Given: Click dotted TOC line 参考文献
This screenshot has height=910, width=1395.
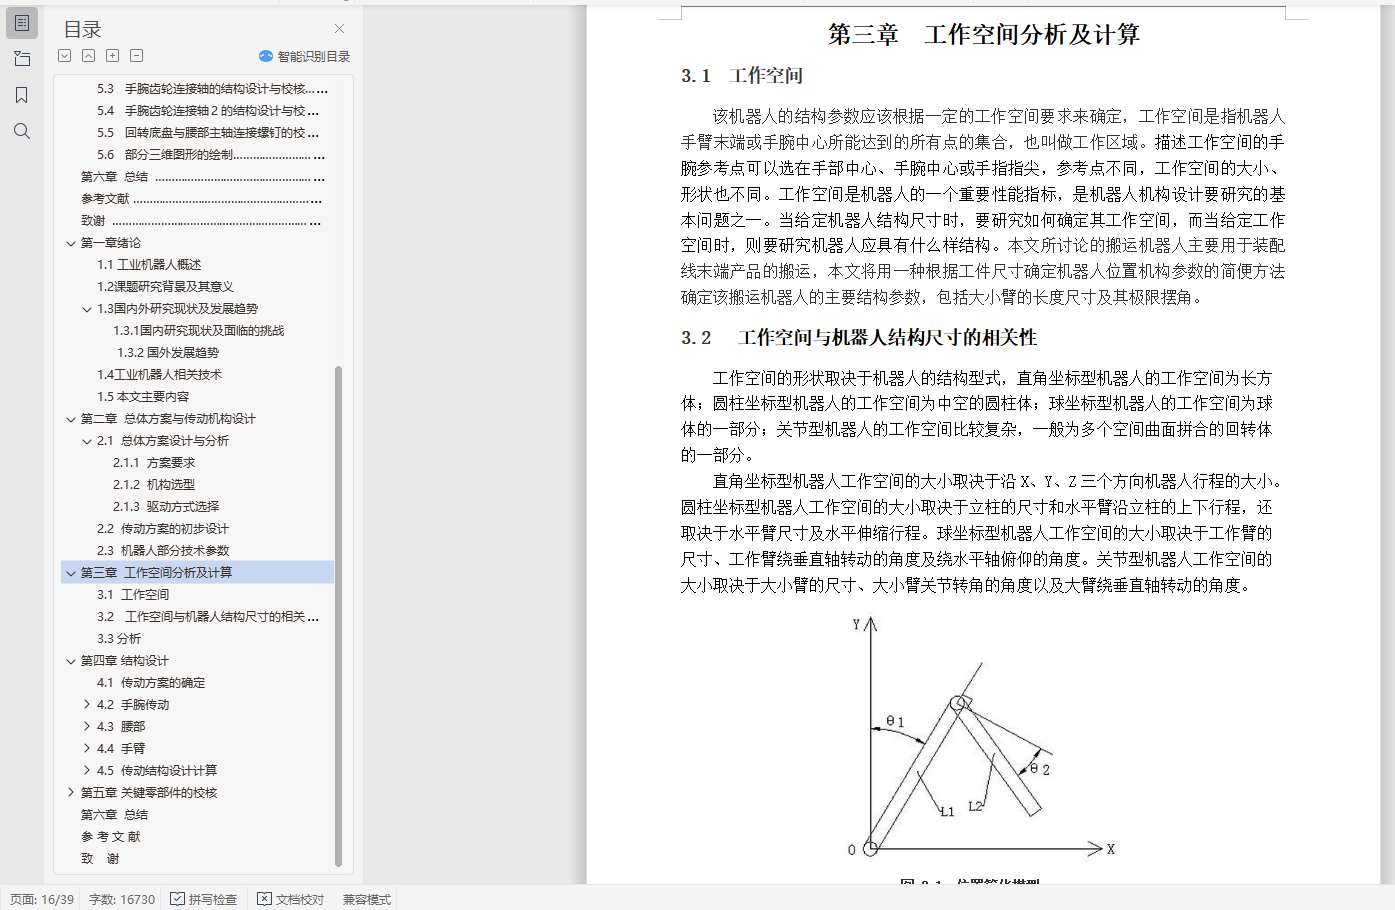Looking at the screenshot, I should click(203, 199).
